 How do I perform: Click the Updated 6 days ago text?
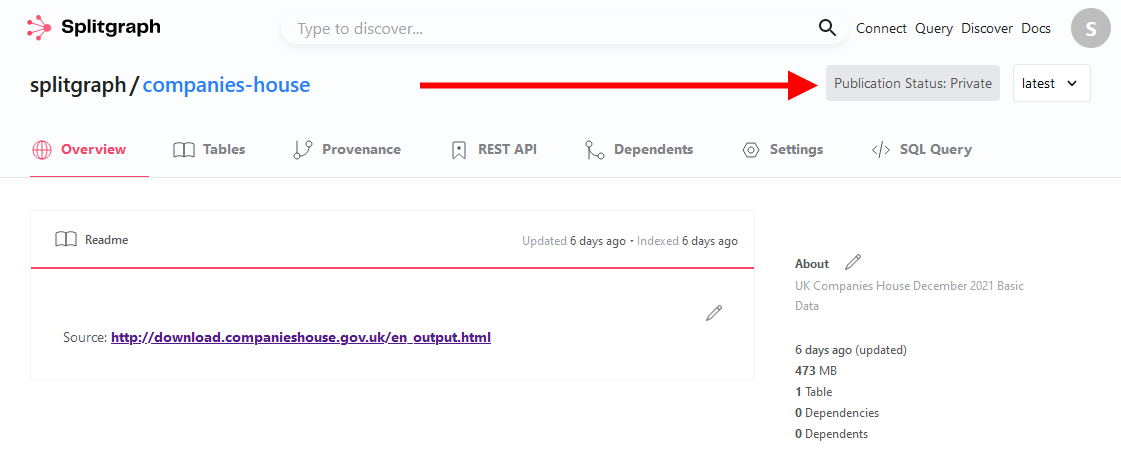(573, 241)
